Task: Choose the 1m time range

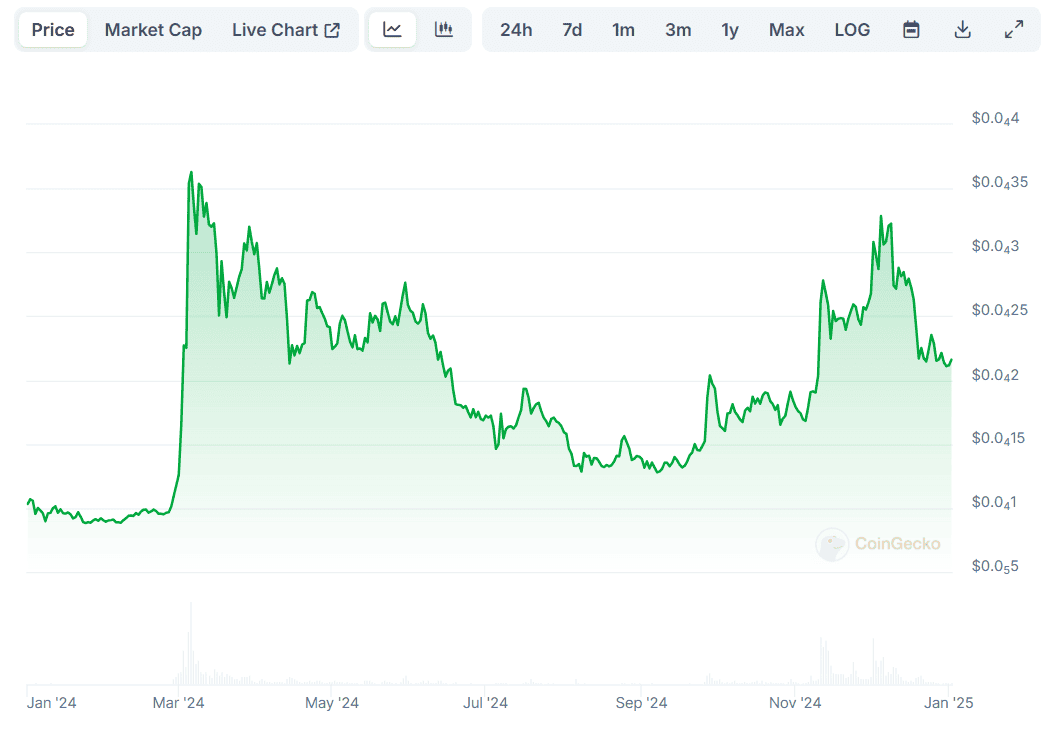Action: point(623,30)
